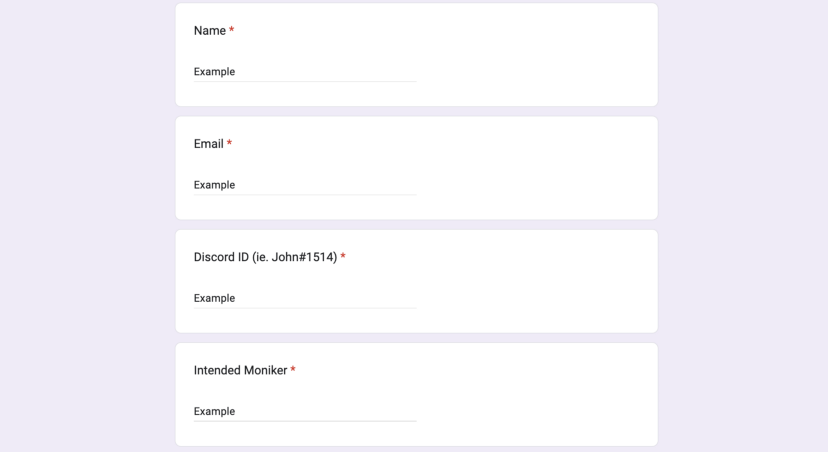The height and width of the screenshot is (452, 828).
Task: Click the asterisk beside Intended Moniker
Action: pyautogui.click(x=293, y=370)
